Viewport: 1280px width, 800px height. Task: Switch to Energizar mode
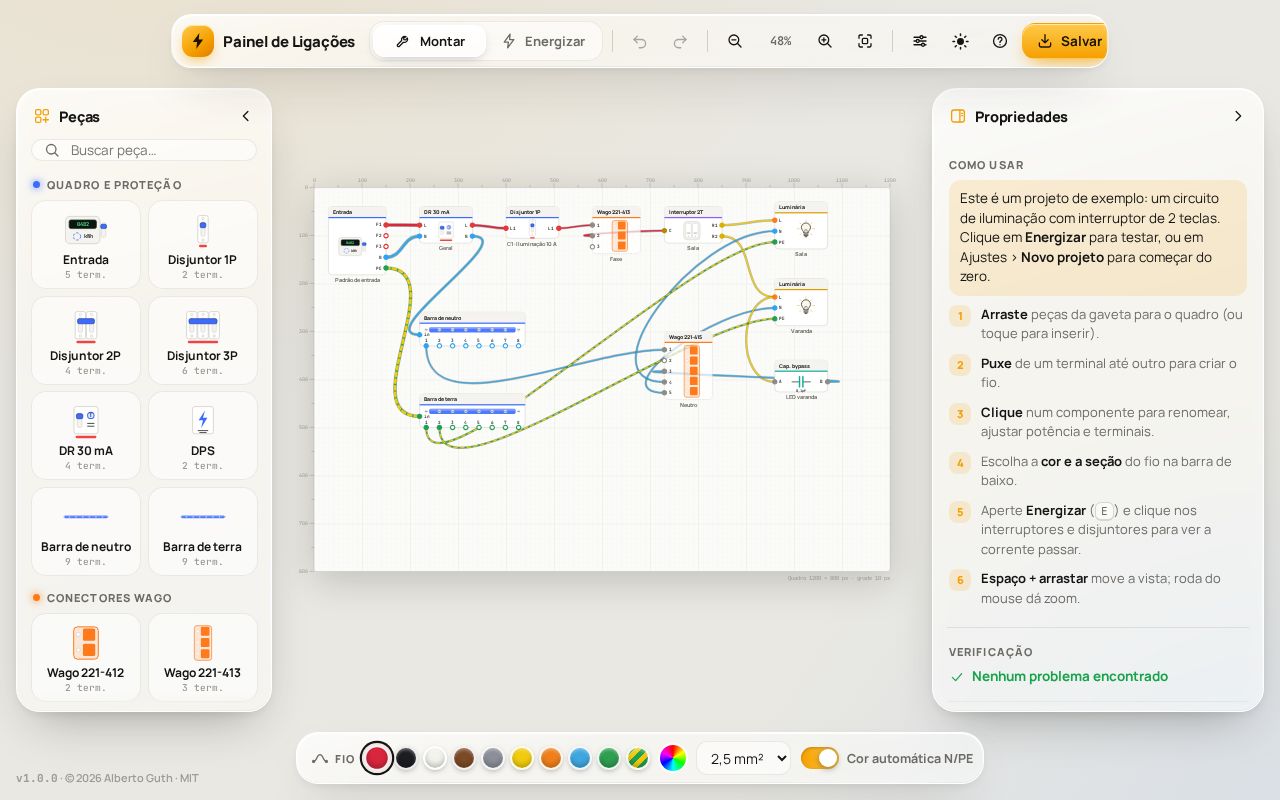click(x=543, y=41)
